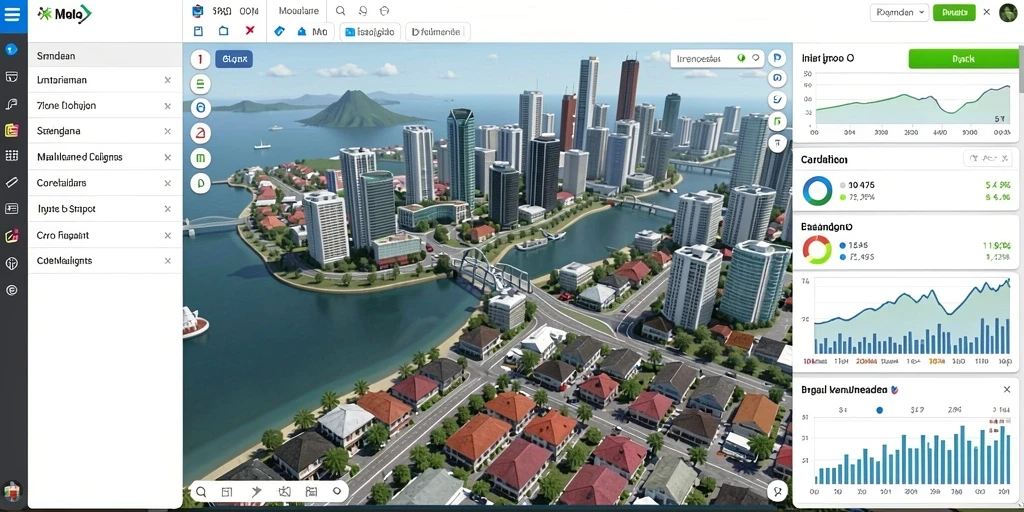The width and height of the screenshot is (1024, 512).
Task: Select the ruler measure icon in dark sidebar
Action: point(11,182)
